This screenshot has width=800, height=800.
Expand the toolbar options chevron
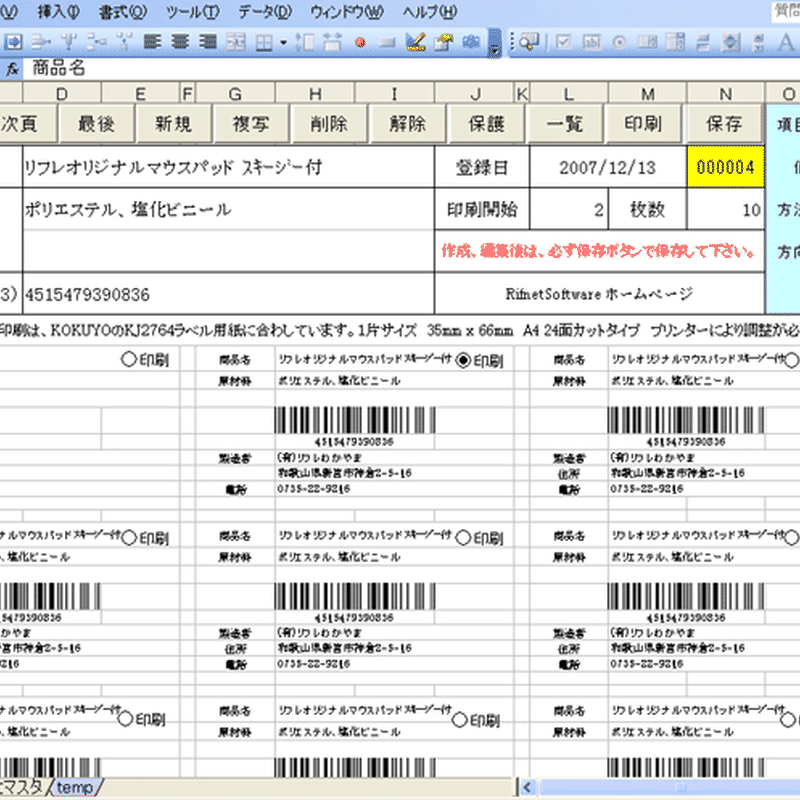tap(494, 43)
